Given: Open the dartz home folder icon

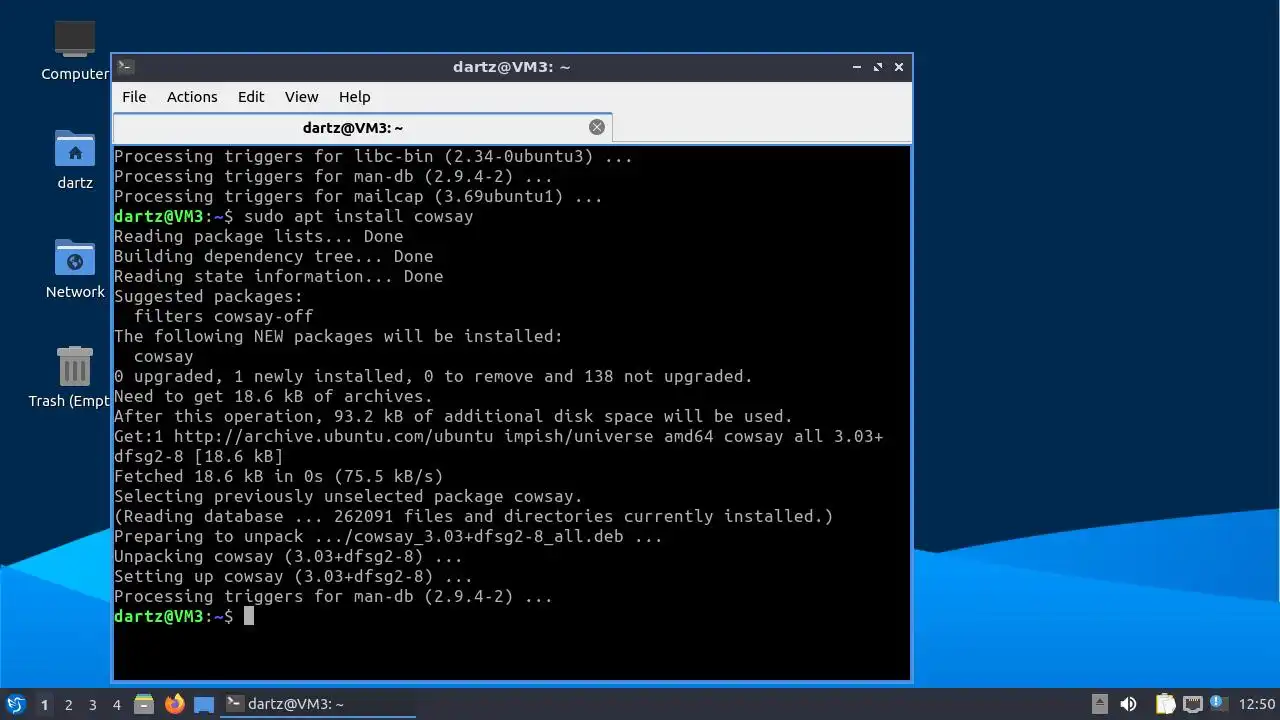Looking at the screenshot, I should point(75,160).
